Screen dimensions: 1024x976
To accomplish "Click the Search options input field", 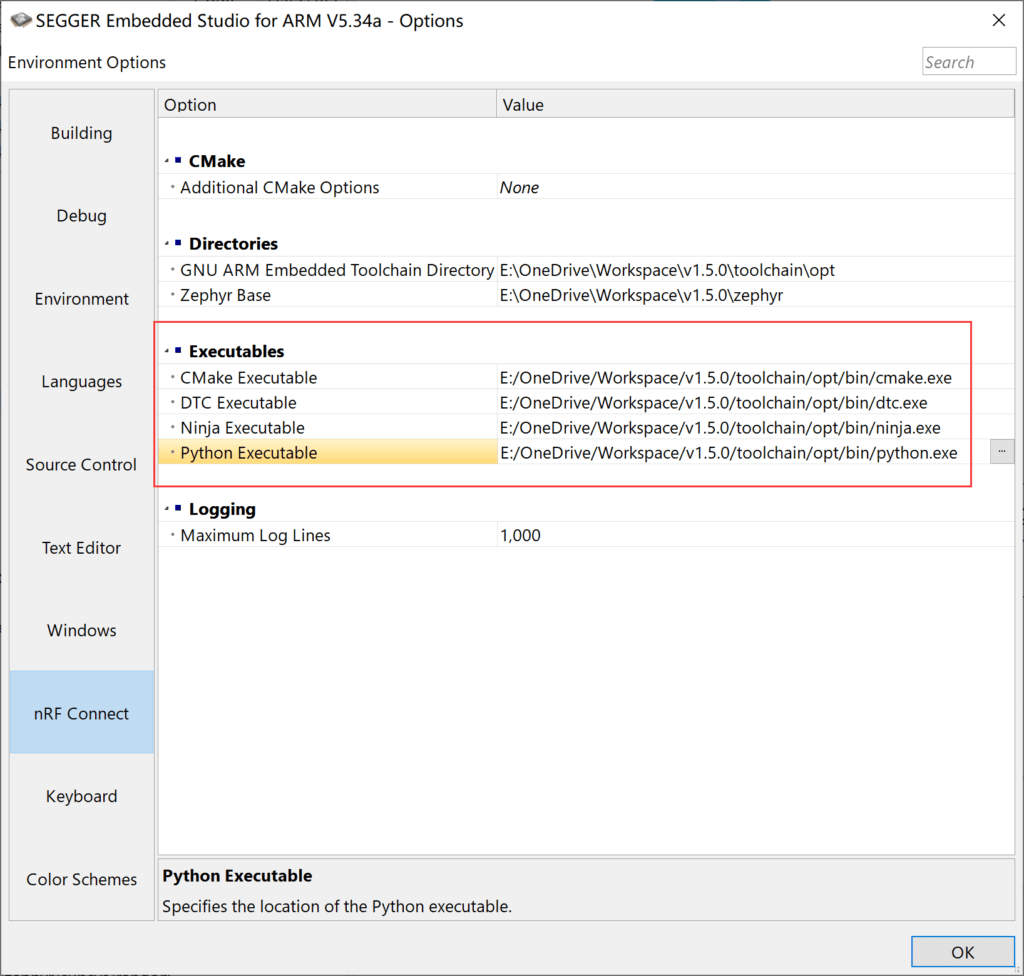I will click(968, 62).
